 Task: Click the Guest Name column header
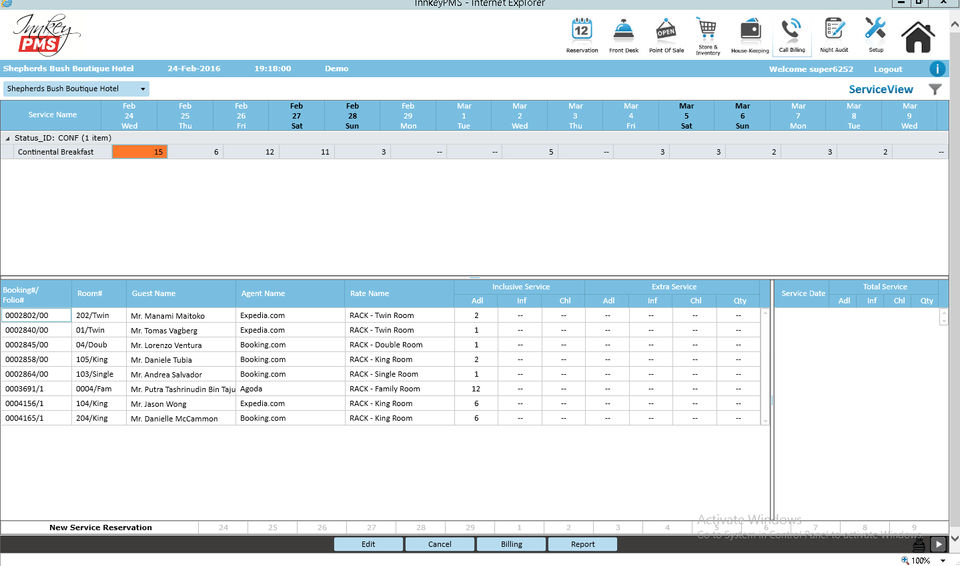click(x=181, y=293)
